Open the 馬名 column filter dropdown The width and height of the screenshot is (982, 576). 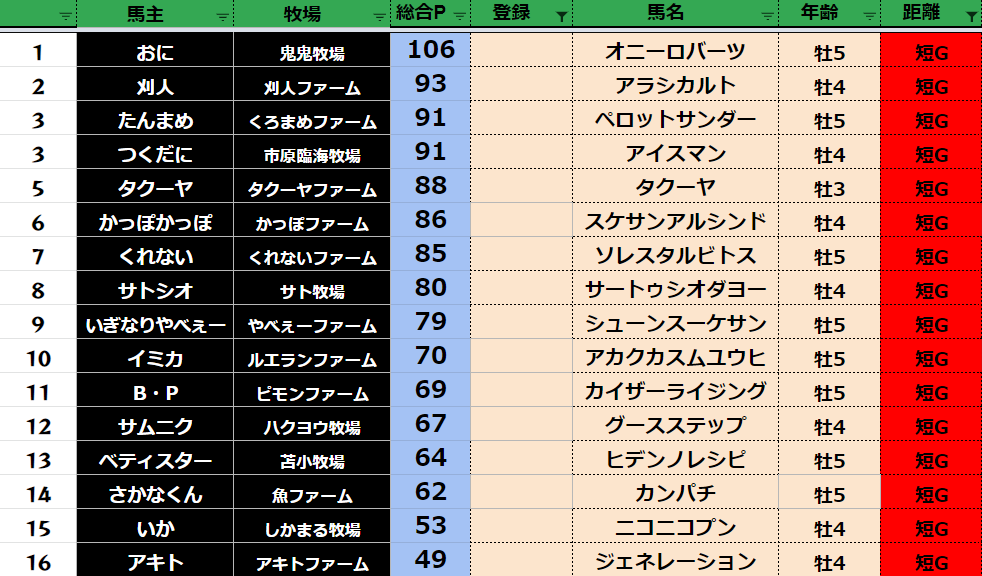[767, 16]
